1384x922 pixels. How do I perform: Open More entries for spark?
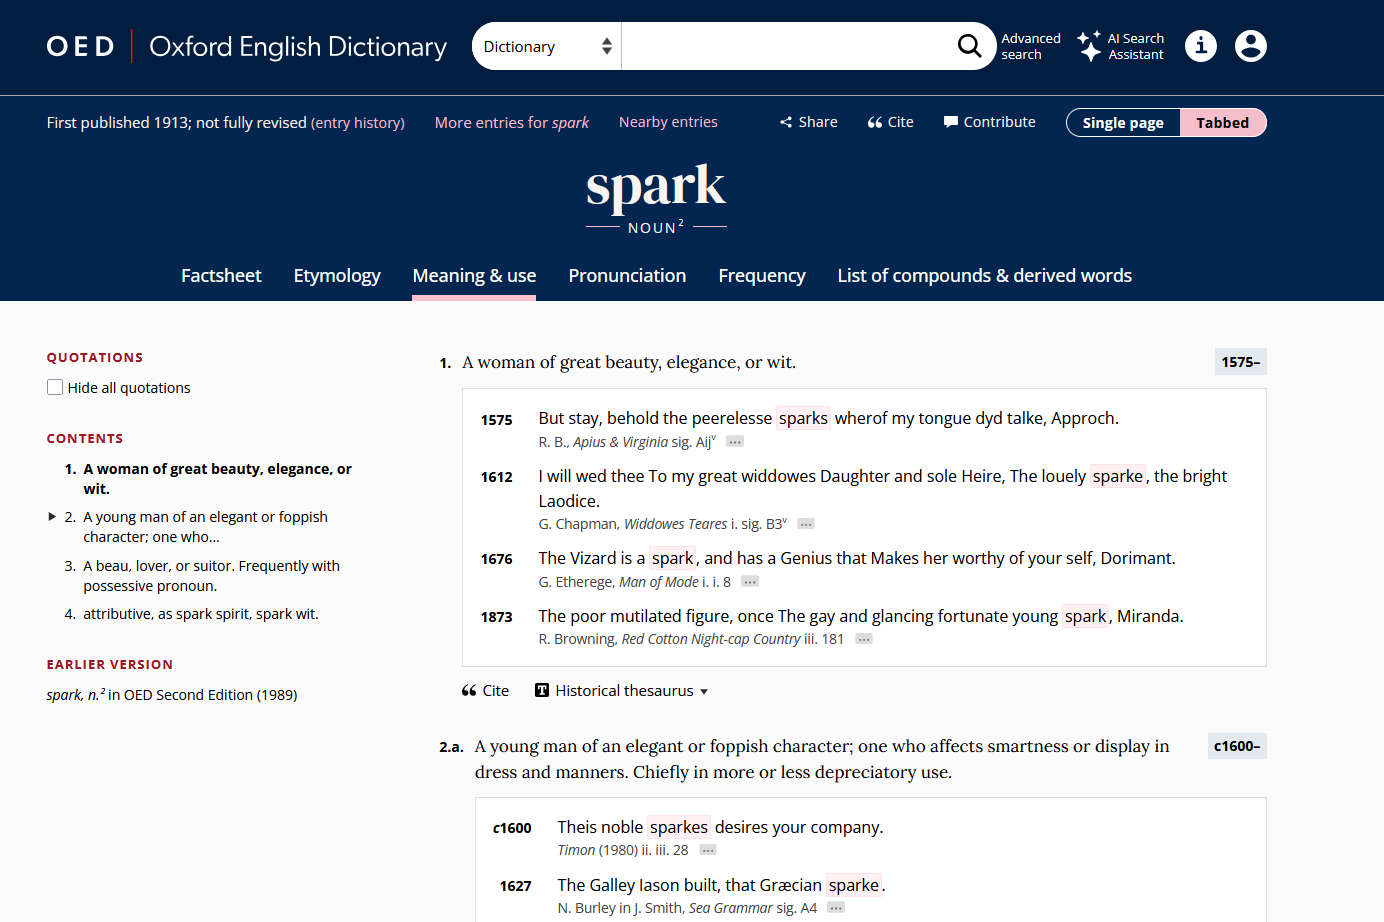pyautogui.click(x=512, y=123)
